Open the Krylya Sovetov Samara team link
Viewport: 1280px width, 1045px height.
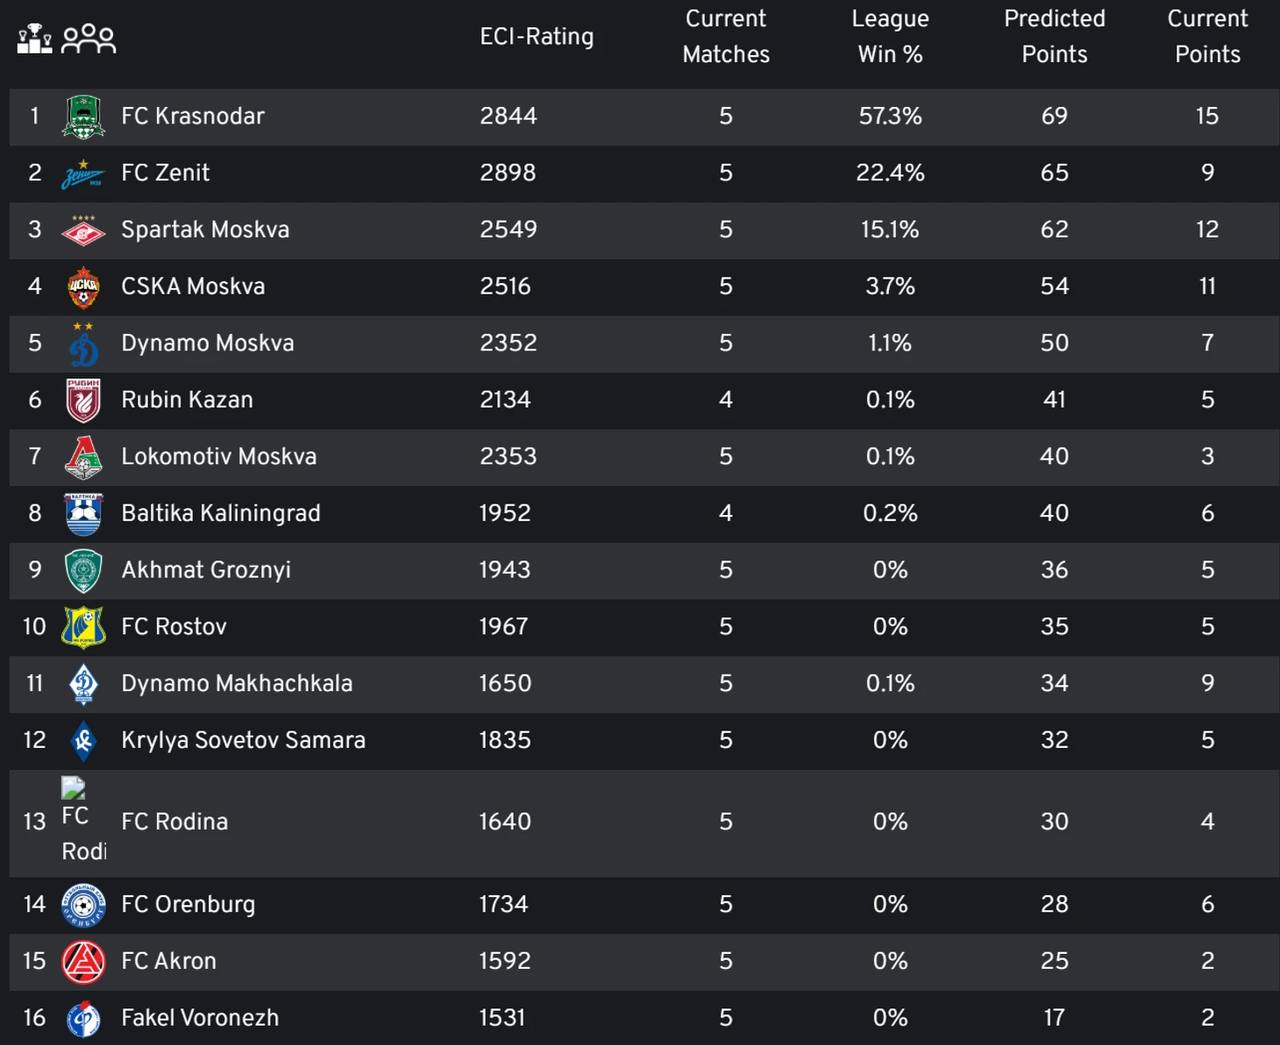[243, 741]
